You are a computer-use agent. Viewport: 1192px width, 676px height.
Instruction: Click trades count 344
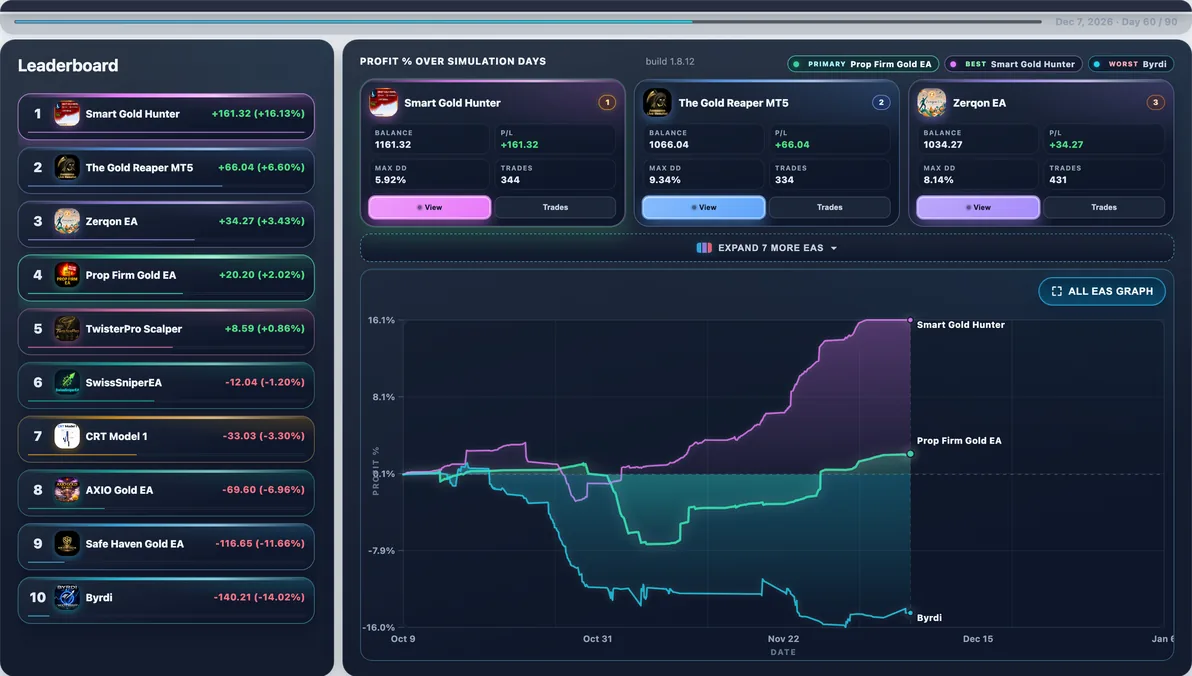[510, 180]
